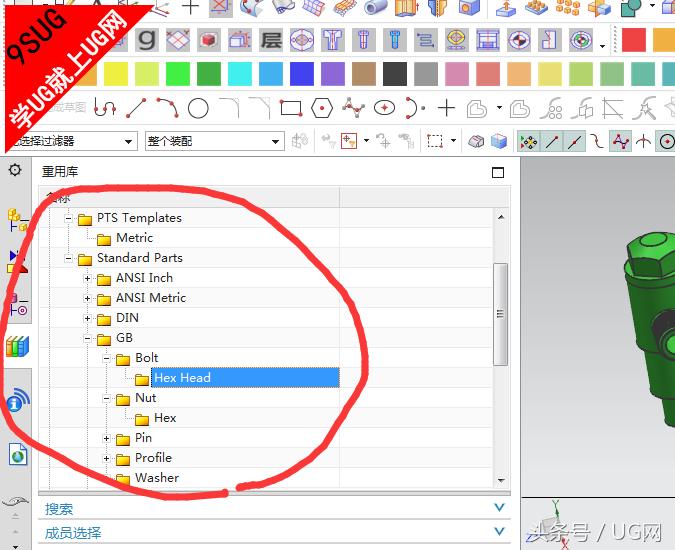Select the Washer folder
Viewport: 675px width, 550px height.
click(x=157, y=478)
